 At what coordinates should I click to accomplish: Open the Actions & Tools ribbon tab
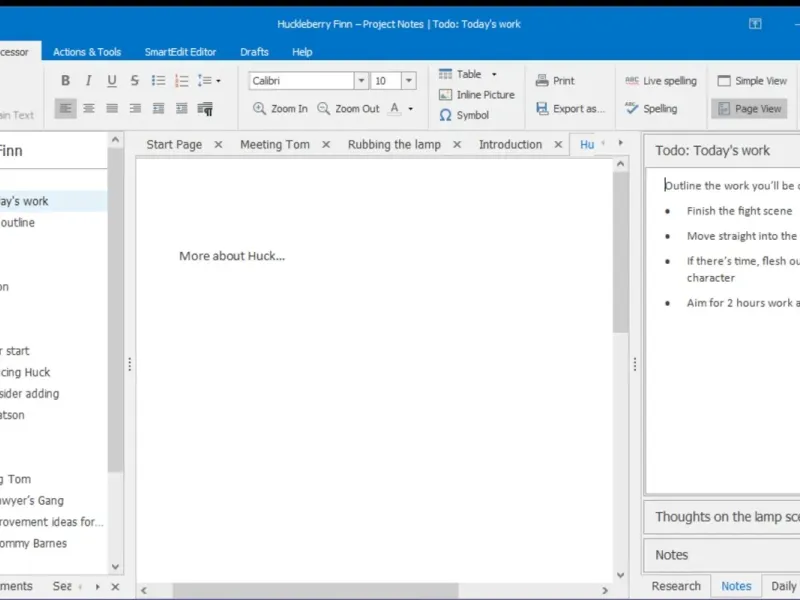click(87, 52)
